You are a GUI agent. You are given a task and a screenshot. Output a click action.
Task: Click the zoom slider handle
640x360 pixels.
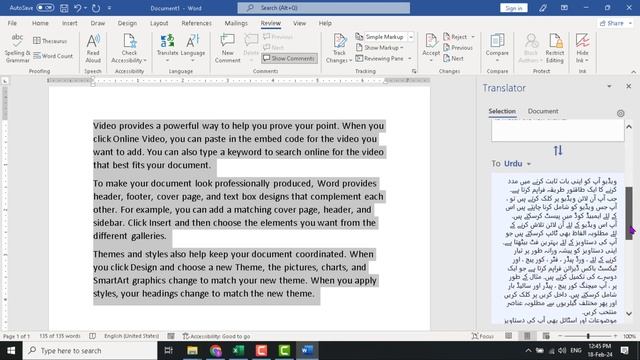pyautogui.click(x=588, y=336)
